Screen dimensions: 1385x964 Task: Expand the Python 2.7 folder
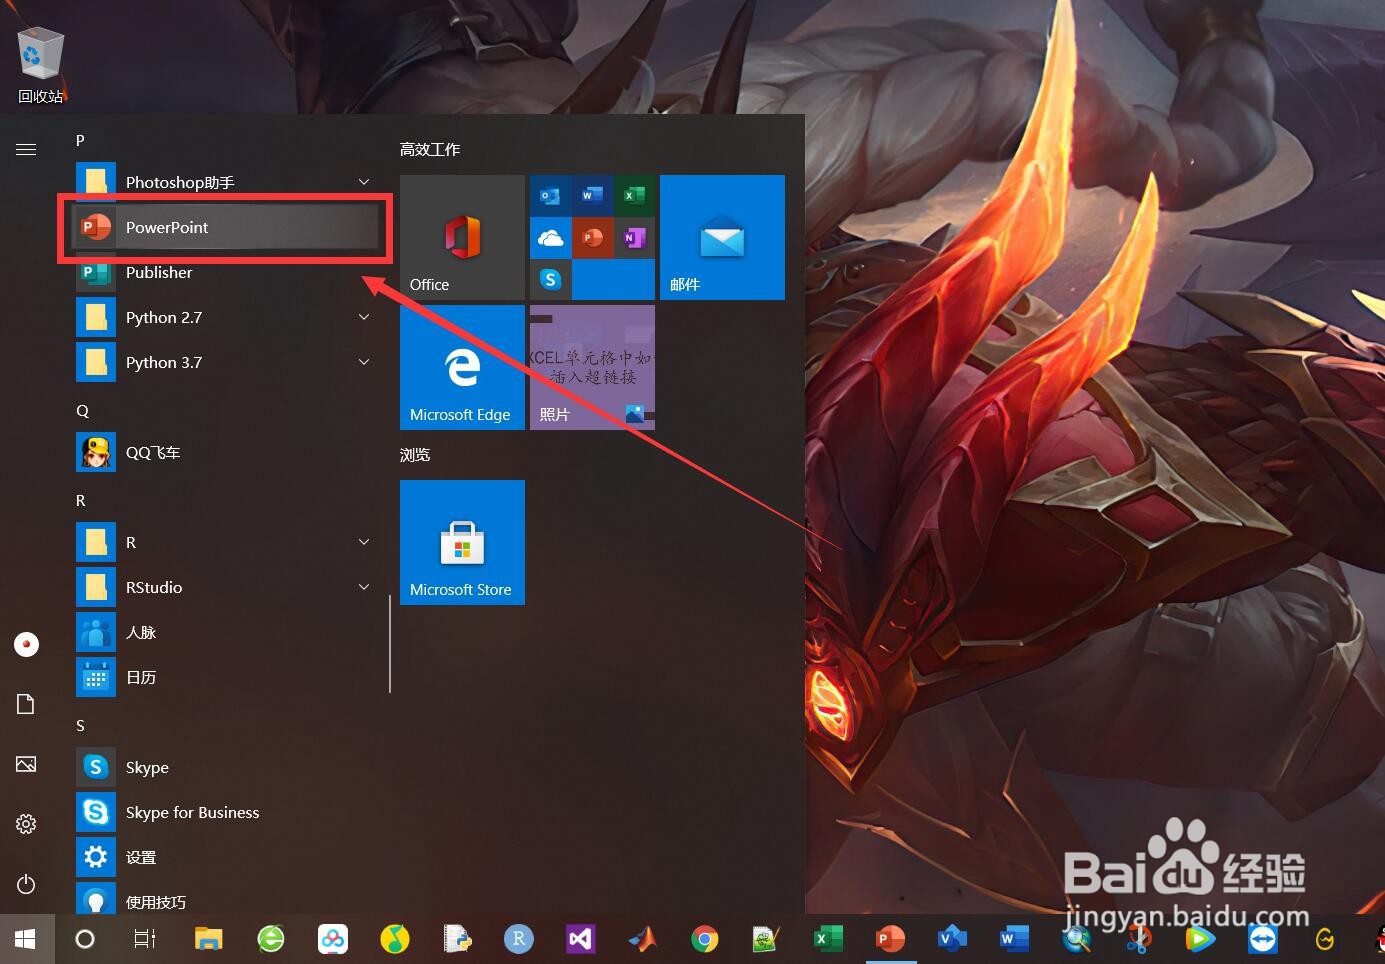(364, 317)
